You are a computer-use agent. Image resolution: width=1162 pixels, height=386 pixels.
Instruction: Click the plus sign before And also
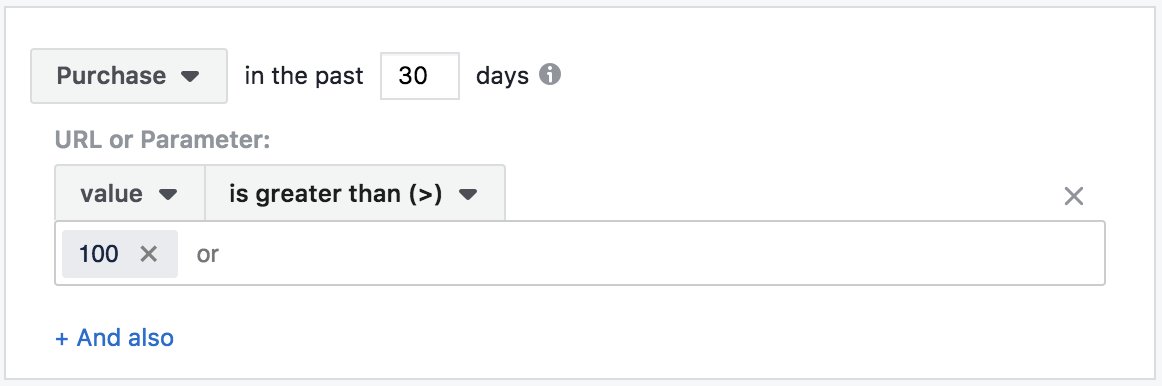coord(62,339)
